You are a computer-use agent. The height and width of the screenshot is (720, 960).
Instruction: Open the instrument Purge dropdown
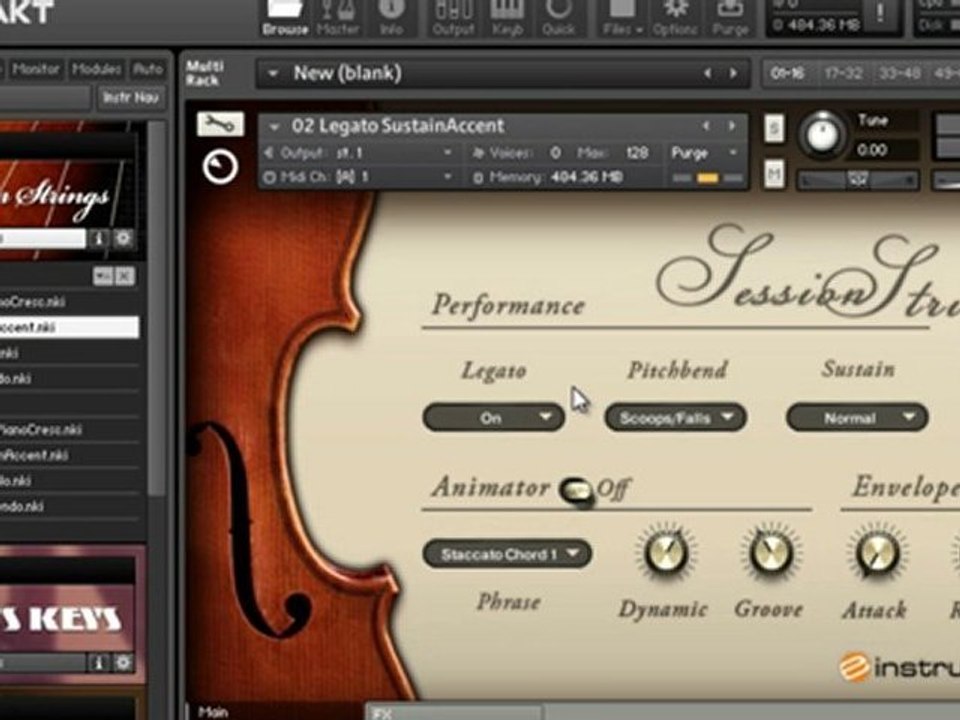(705, 152)
